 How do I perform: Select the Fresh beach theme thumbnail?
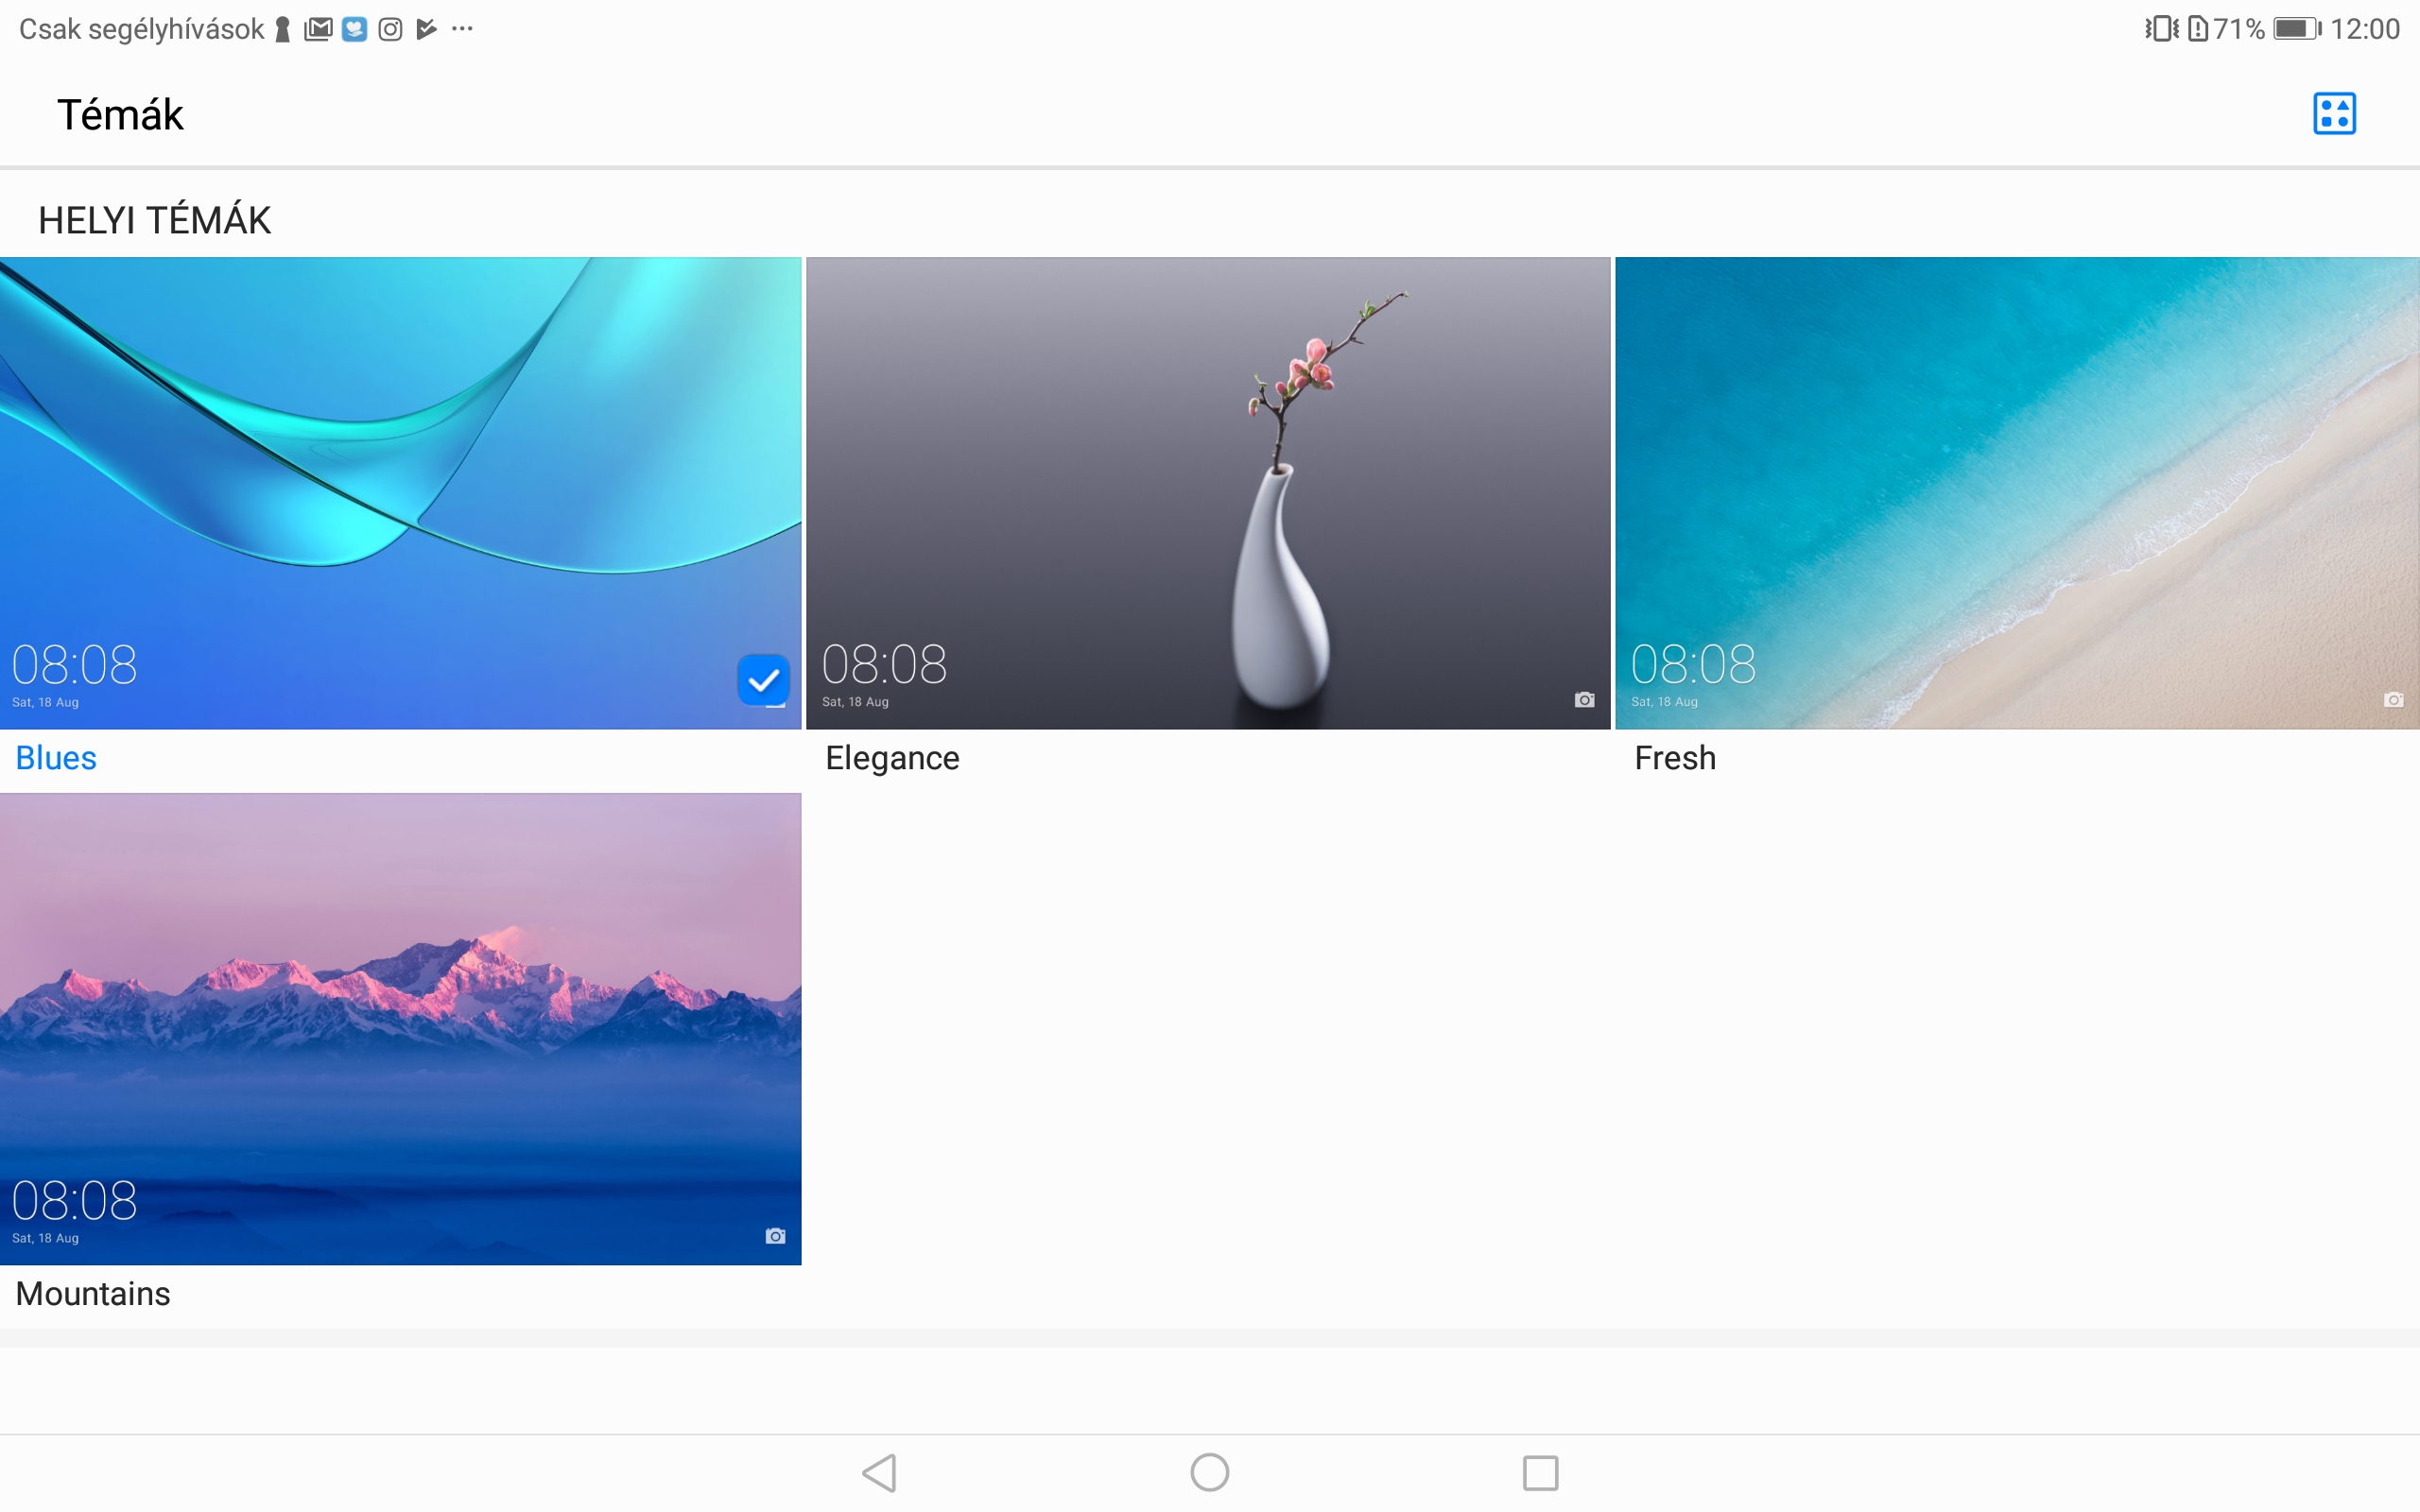(2016, 492)
